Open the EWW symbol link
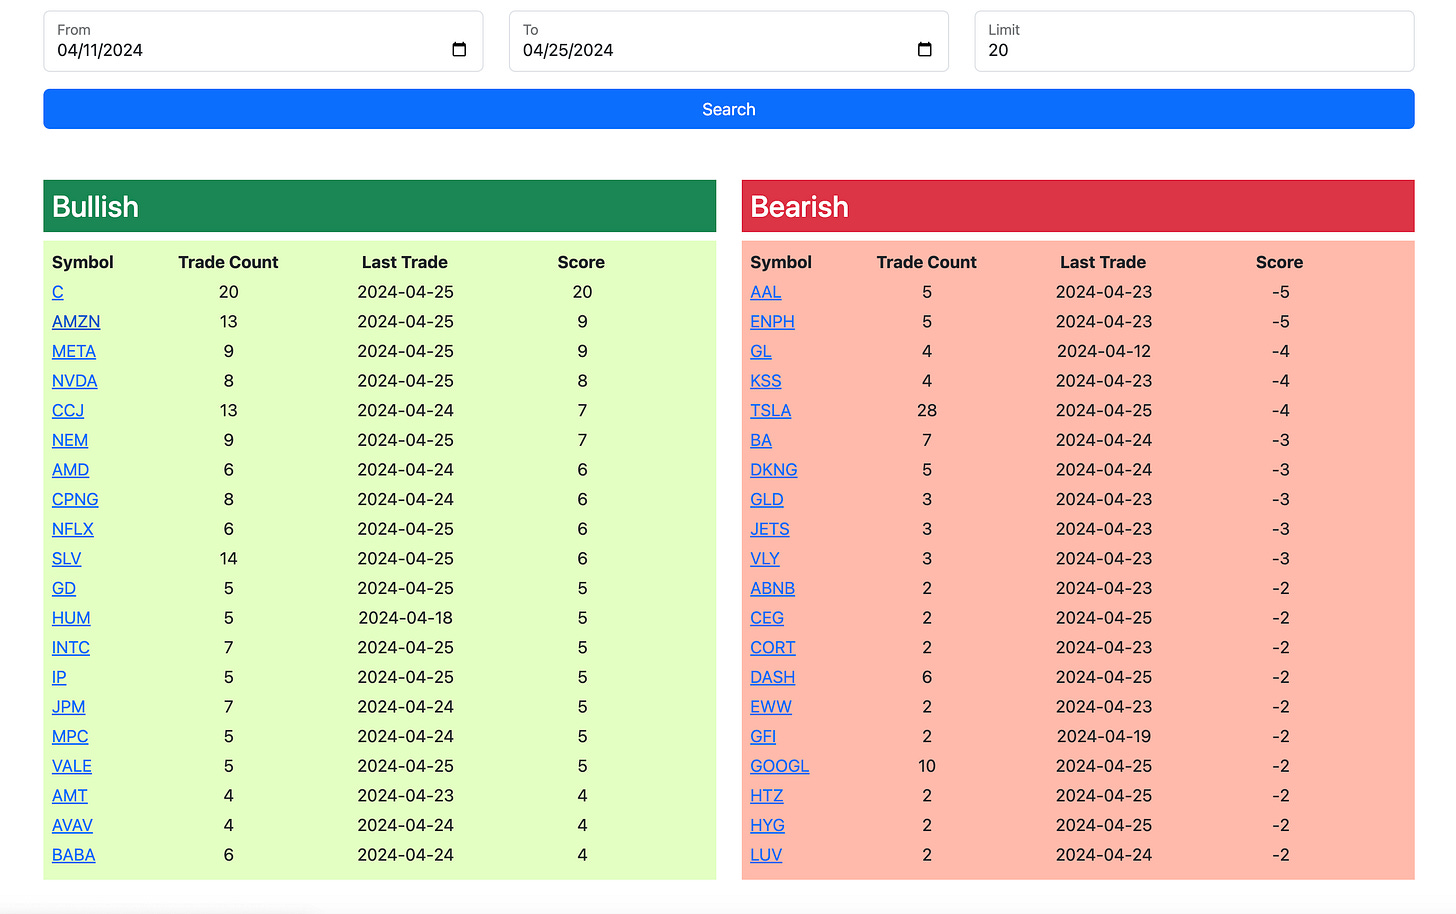This screenshot has height=914, width=1456. 771,707
